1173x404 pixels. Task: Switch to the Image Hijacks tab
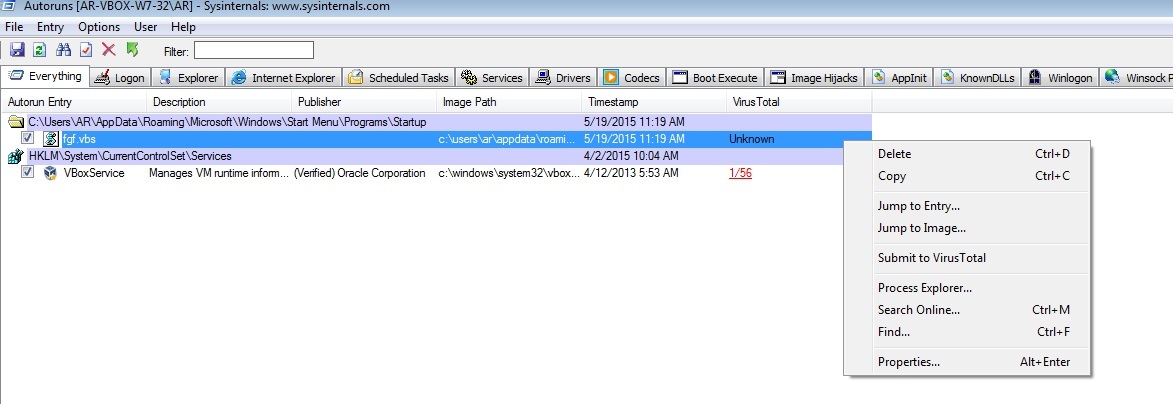[815, 78]
